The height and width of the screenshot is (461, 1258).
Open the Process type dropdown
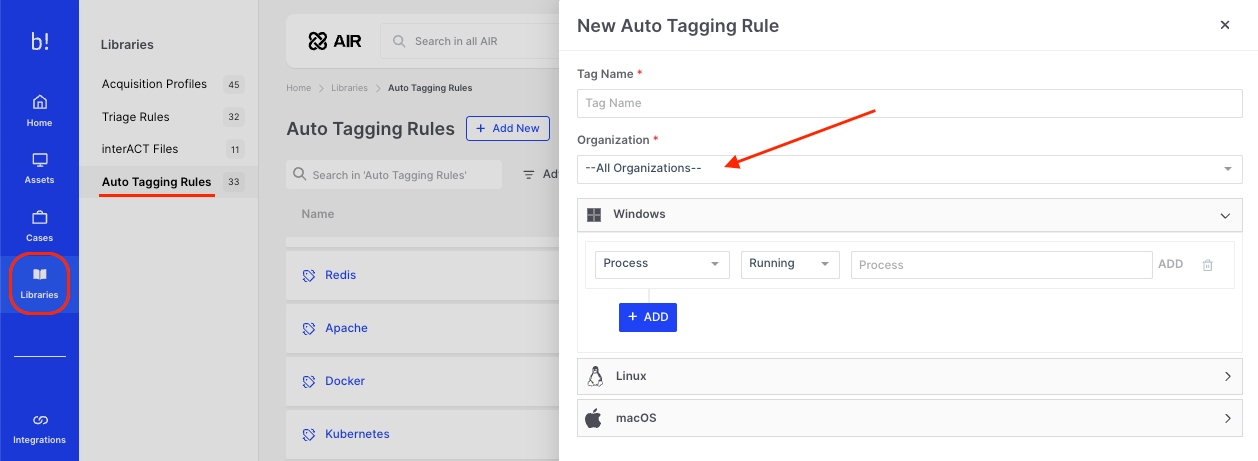(x=661, y=264)
